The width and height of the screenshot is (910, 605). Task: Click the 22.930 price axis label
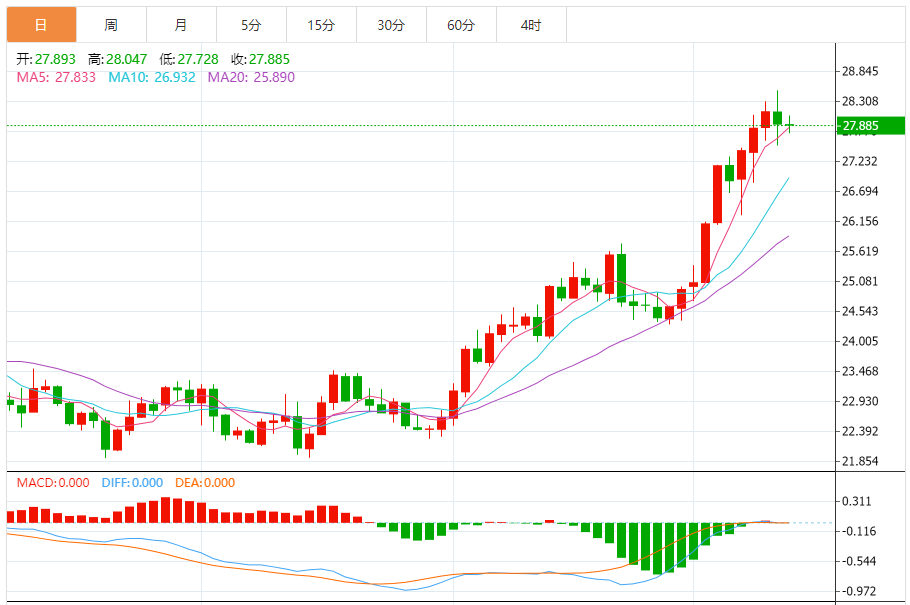point(860,401)
